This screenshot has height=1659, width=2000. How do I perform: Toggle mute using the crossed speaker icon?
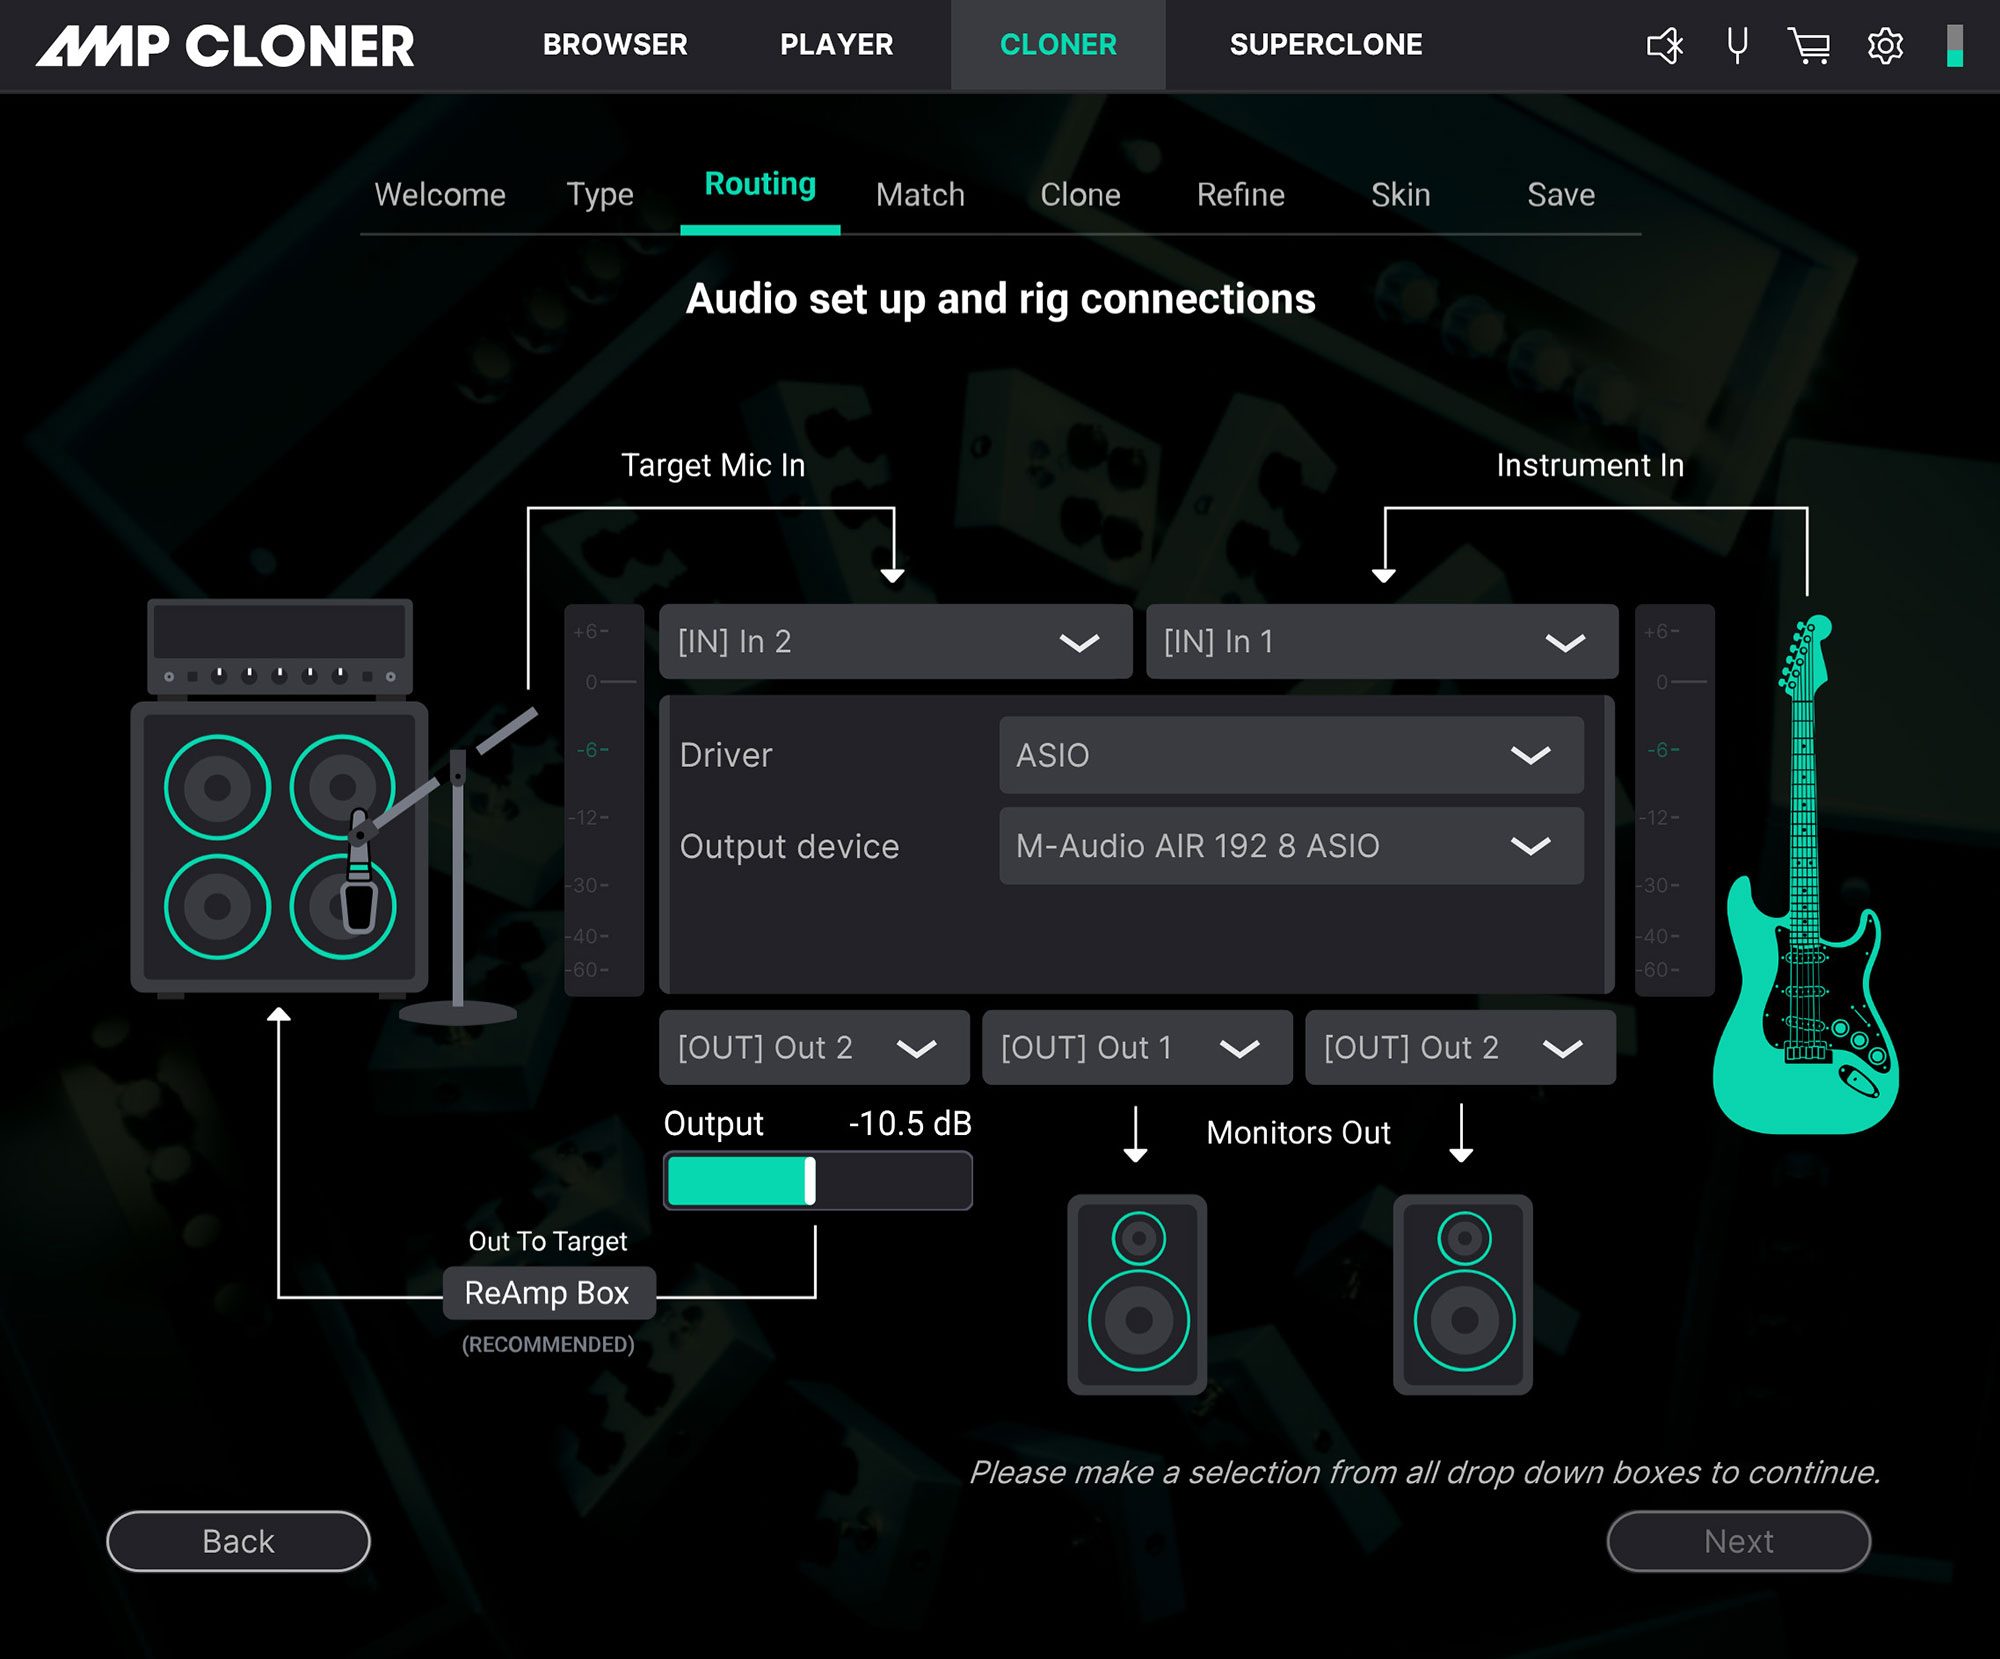click(1663, 44)
